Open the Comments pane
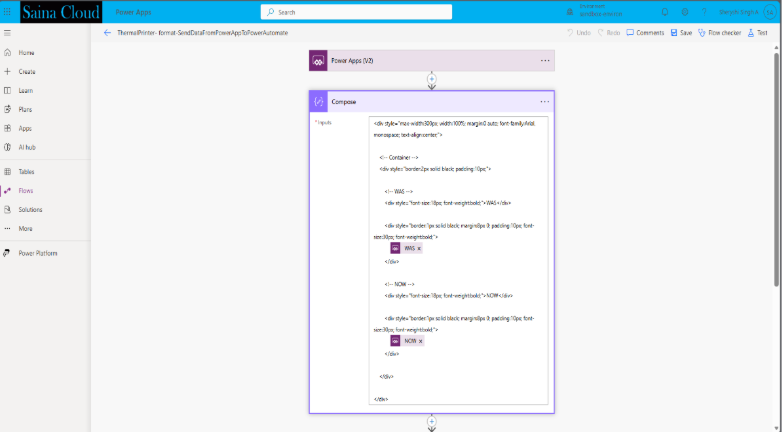783x432 pixels. pos(645,33)
